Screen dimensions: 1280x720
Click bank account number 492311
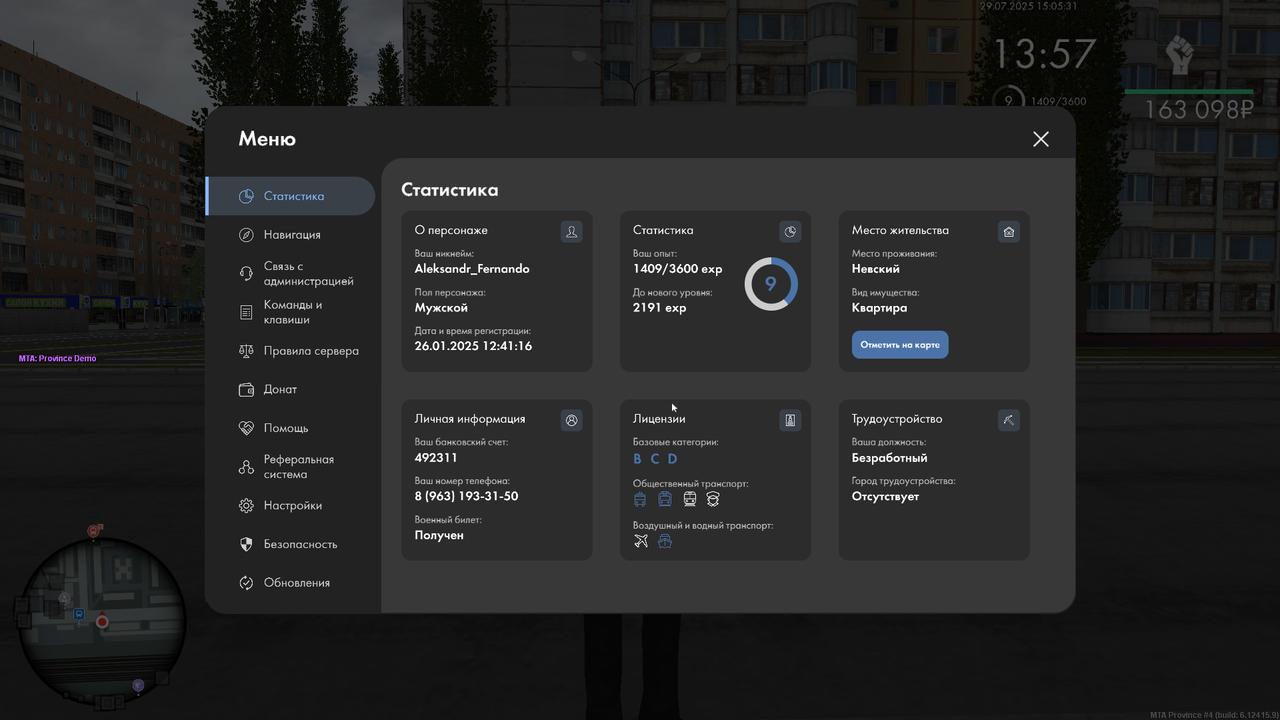[436, 458]
